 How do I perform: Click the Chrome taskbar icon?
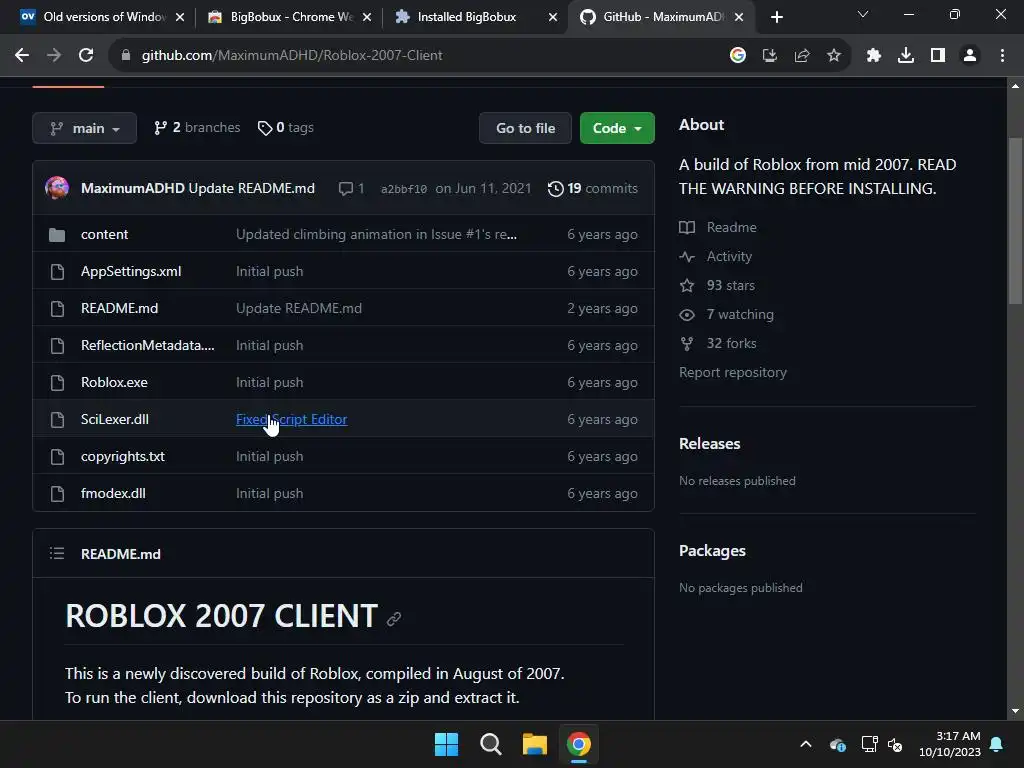[x=579, y=744]
